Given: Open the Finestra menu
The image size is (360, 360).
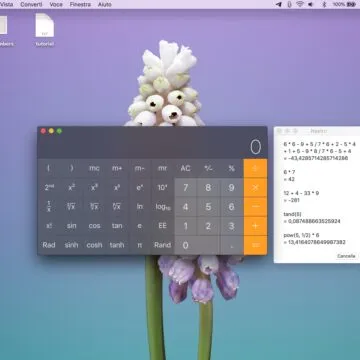Looking at the screenshot, I should point(80,5).
